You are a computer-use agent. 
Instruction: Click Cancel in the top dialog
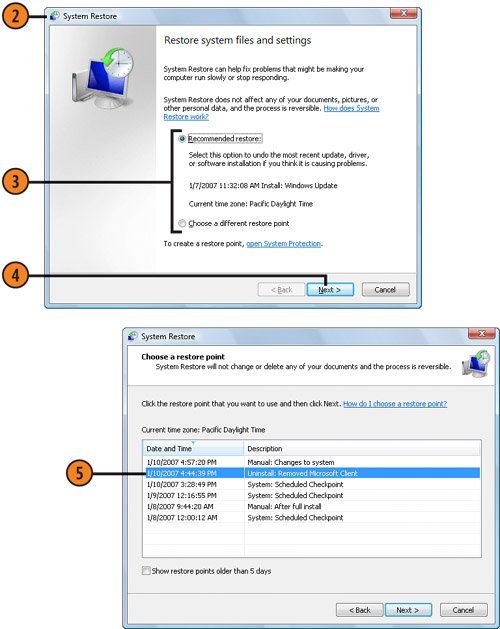(385, 290)
